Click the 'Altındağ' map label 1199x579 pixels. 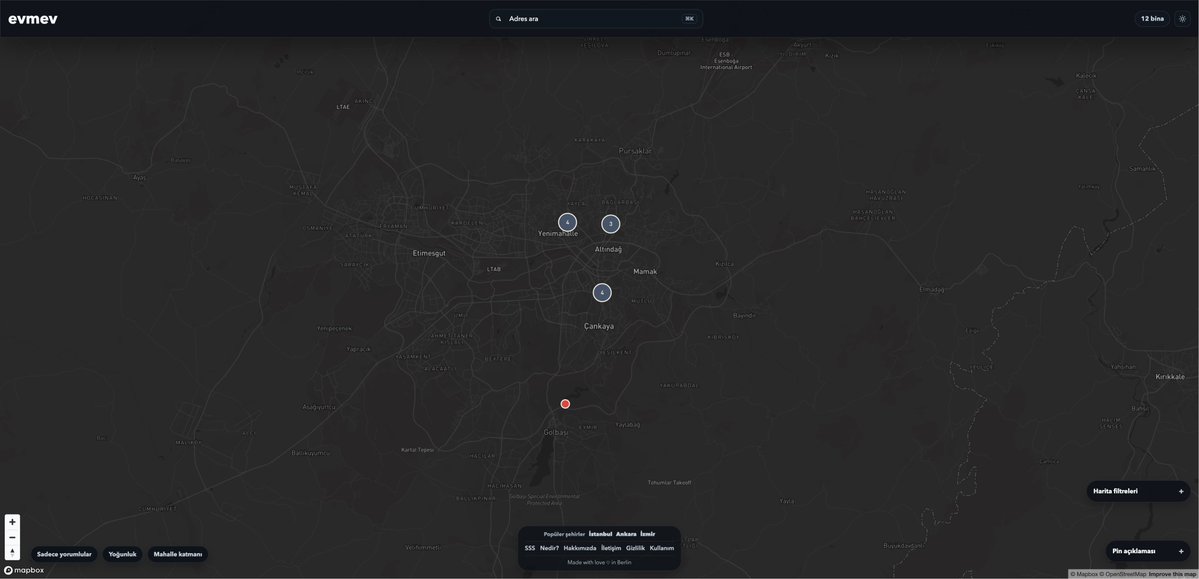point(609,249)
